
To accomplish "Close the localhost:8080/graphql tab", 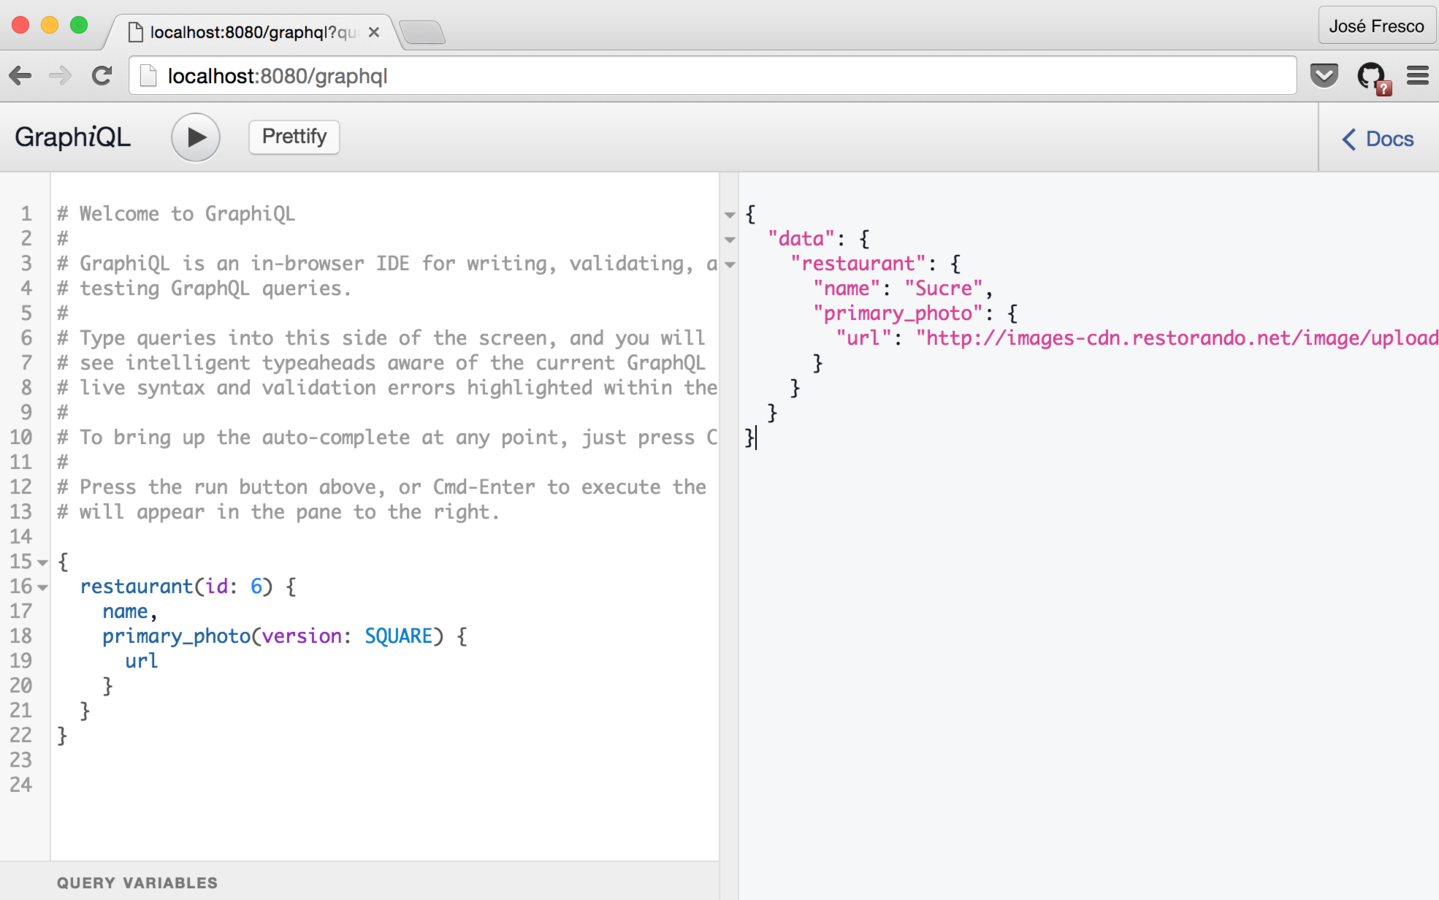I will tap(374, 32).
